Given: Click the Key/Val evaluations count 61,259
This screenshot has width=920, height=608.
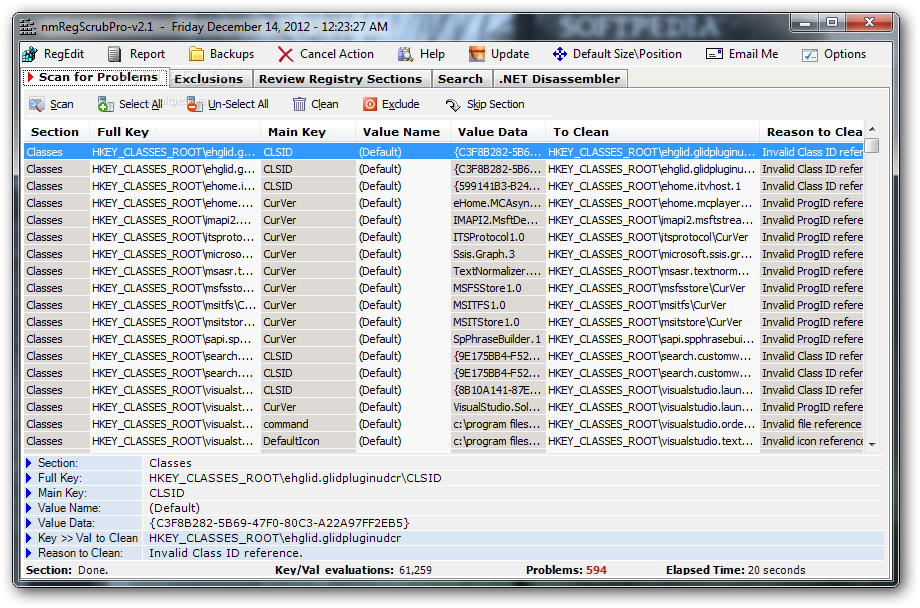Looking at the screenshot, I should tap(415, 570).
